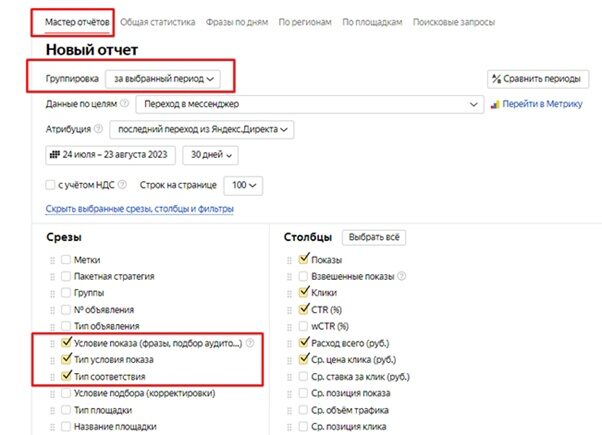Click the drag handle beside Метки
Viewport: 602px width, 435px height.
point(52,260)
